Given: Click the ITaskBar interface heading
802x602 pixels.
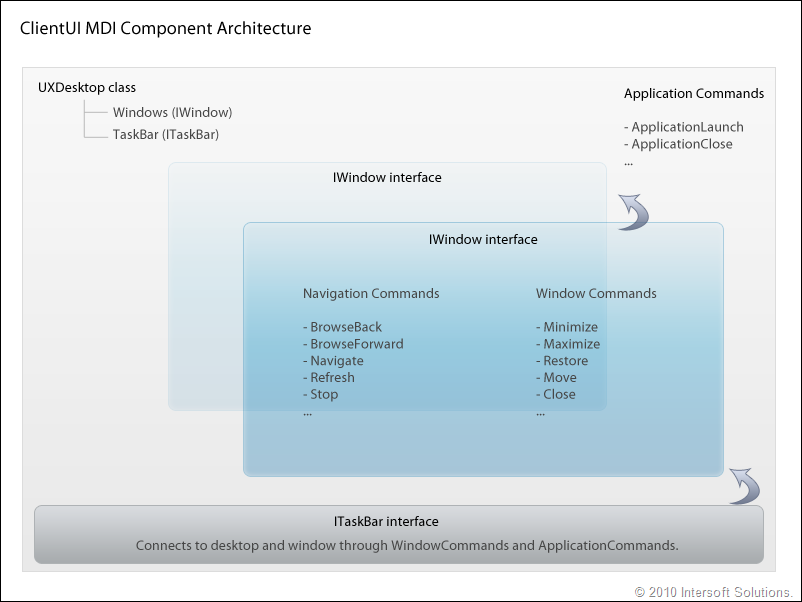Looking at the screenshot, I should pos(386,521).
